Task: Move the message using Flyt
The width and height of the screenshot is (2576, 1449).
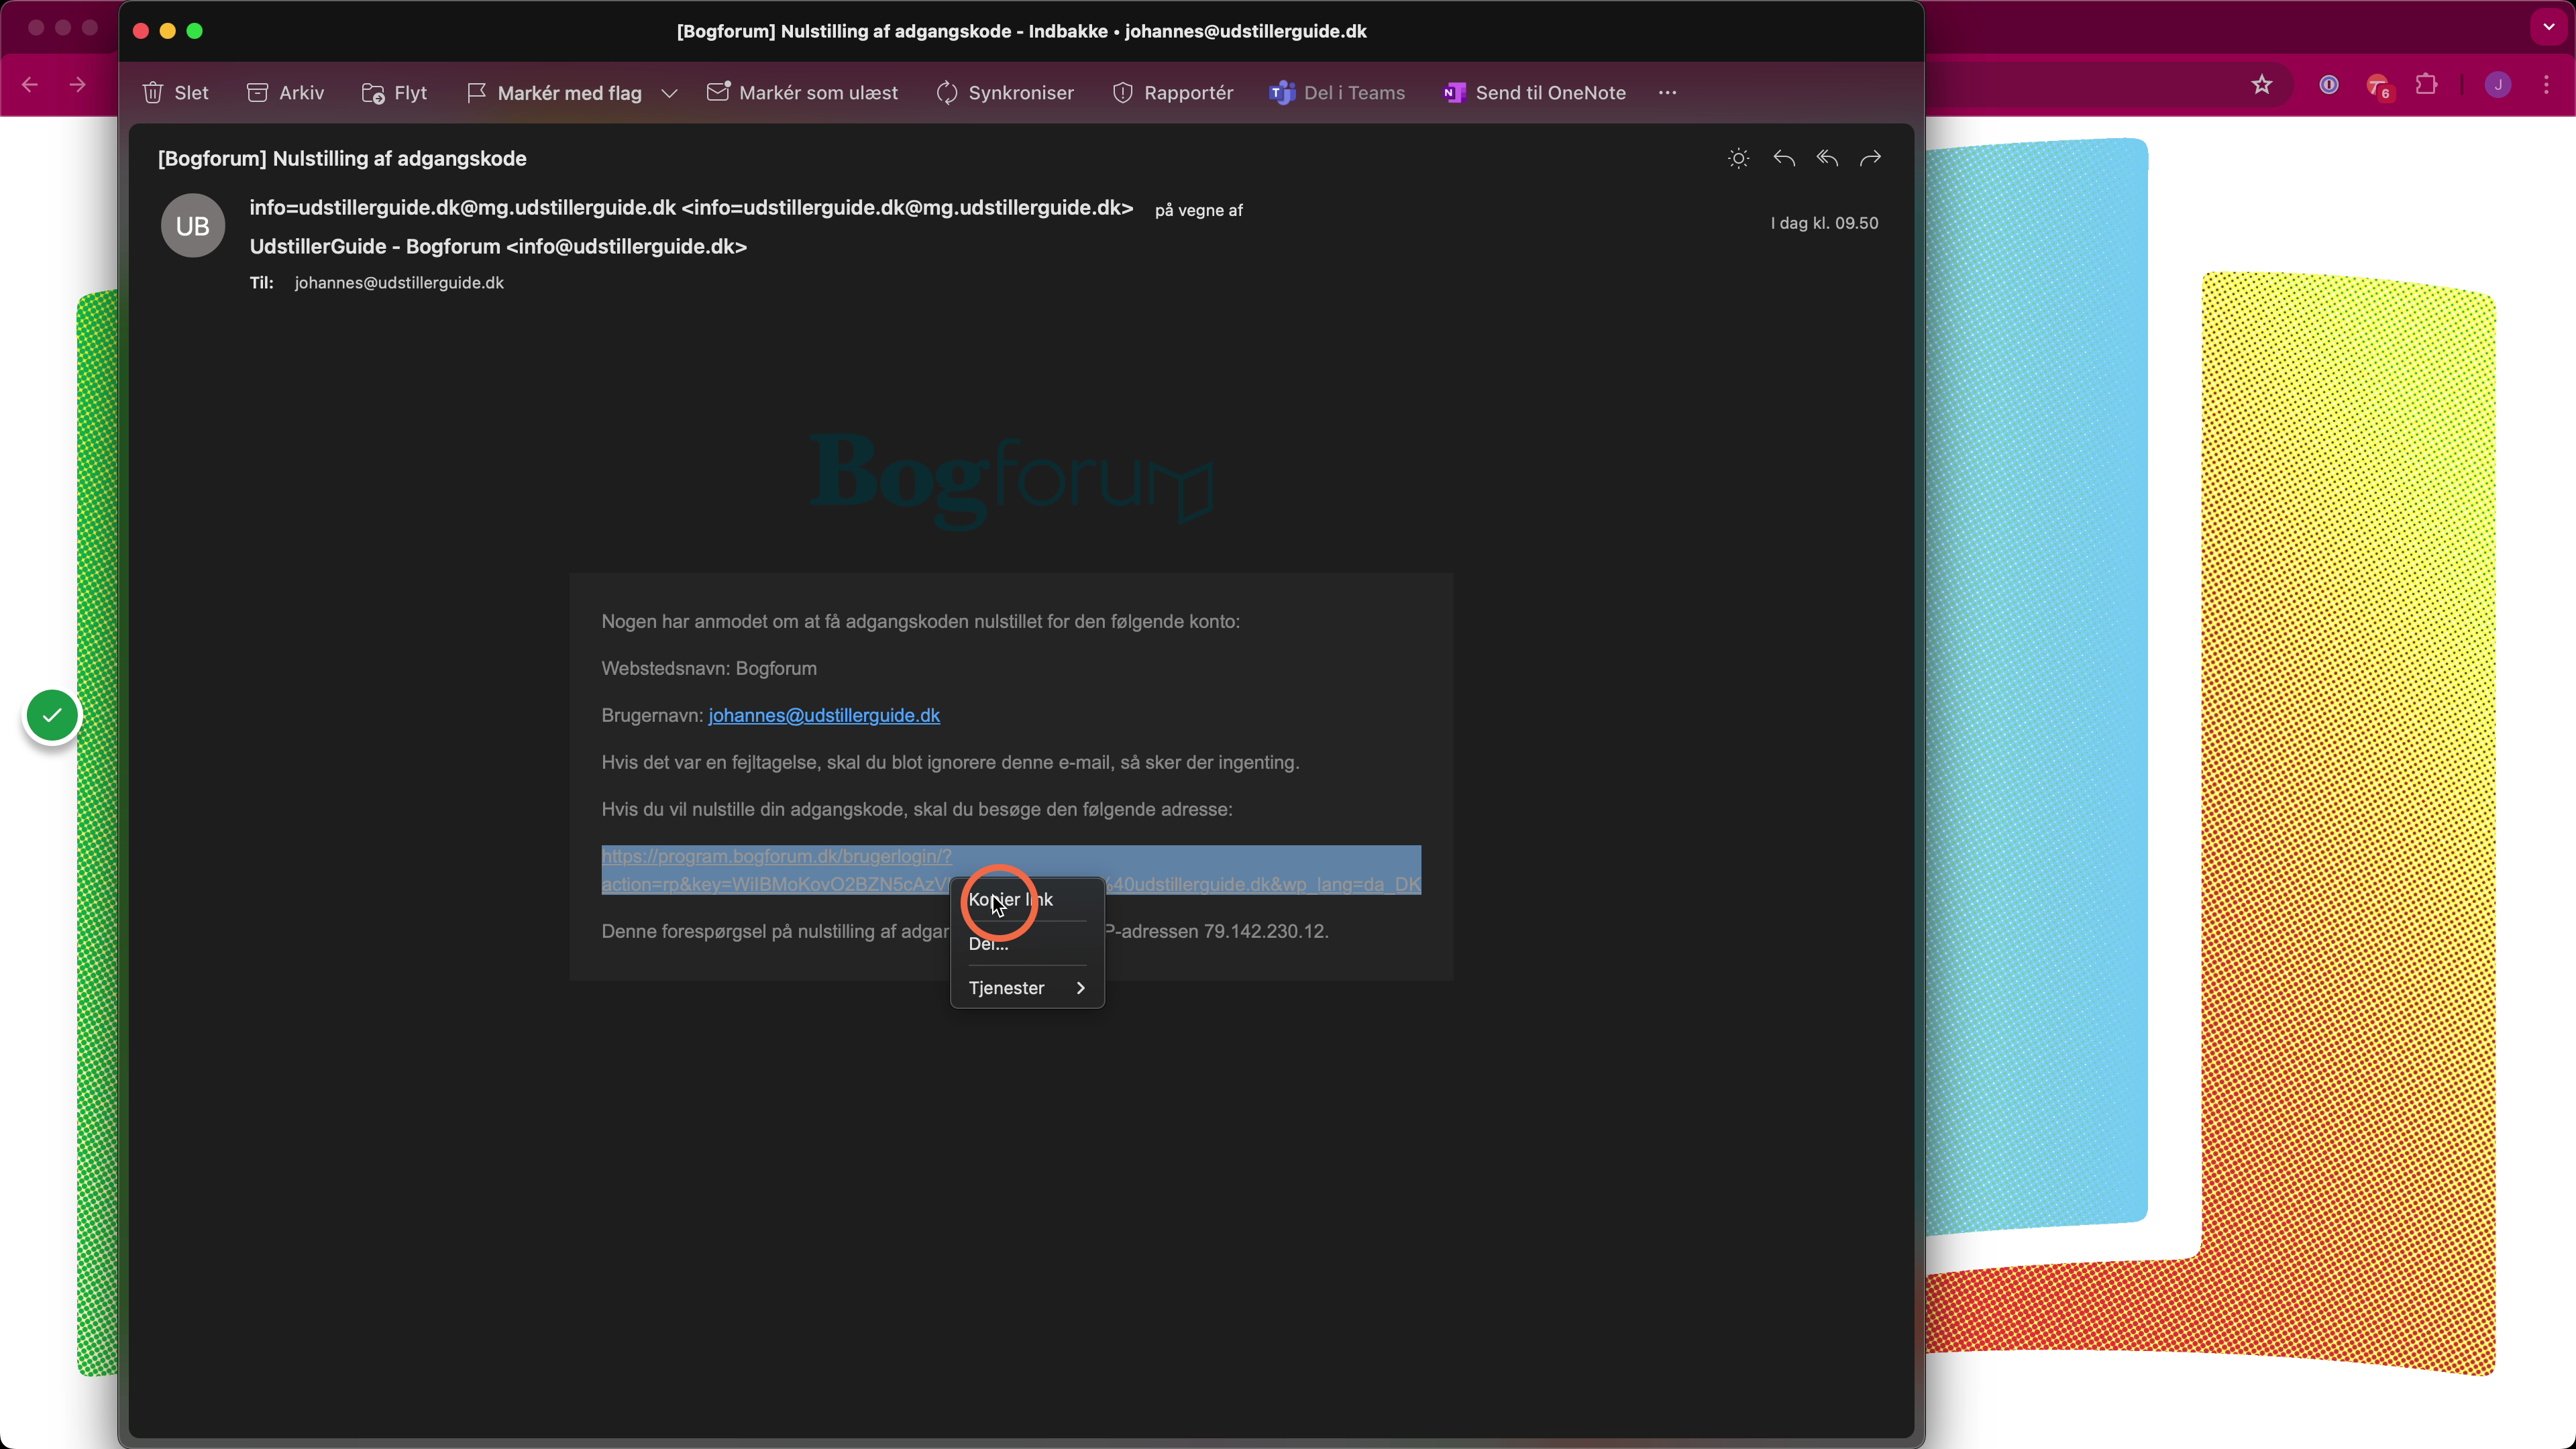Action: [x=394, y=93]
